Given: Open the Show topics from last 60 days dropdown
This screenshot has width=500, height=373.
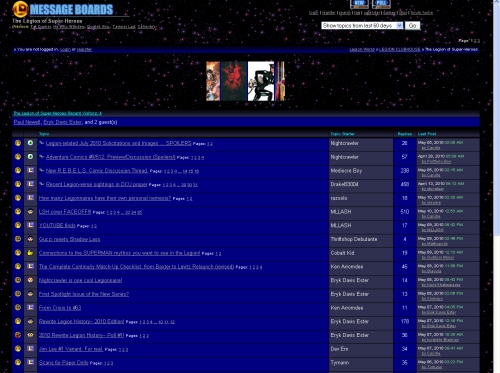Looking at the screenshot, I should pos(362,26).
